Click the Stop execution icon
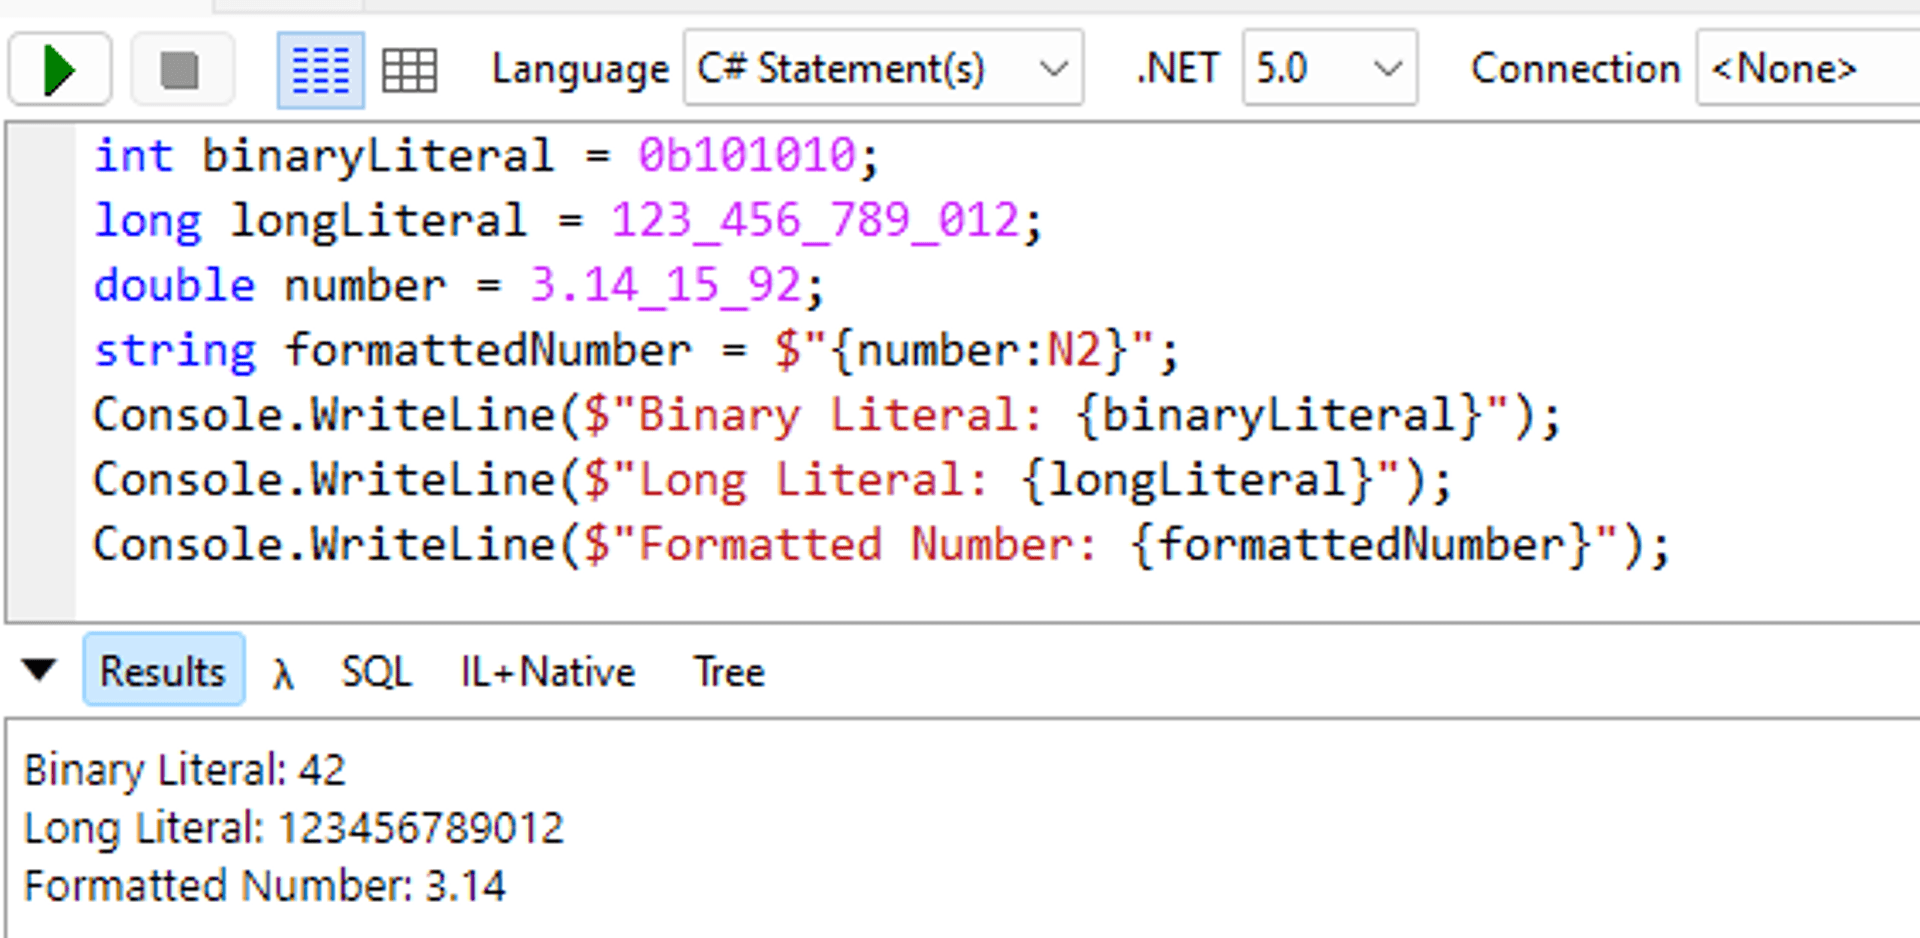This screenshot has height=938, width=1920. tap(182, 68)
